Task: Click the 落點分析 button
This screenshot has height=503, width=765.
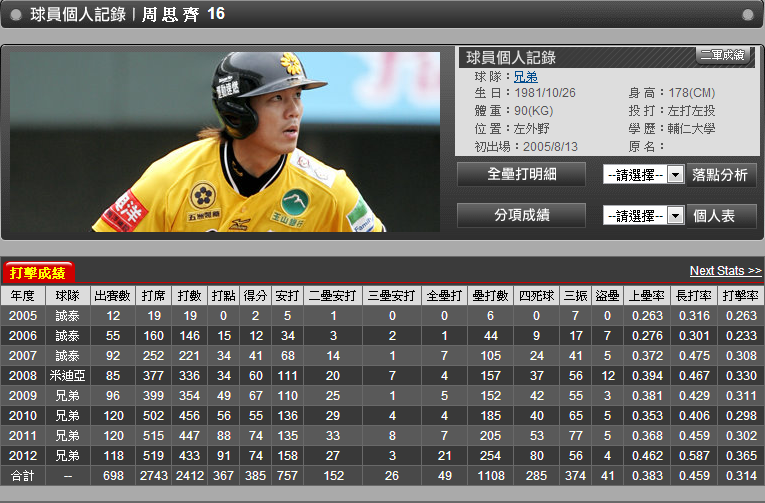Action: [721, 175]
